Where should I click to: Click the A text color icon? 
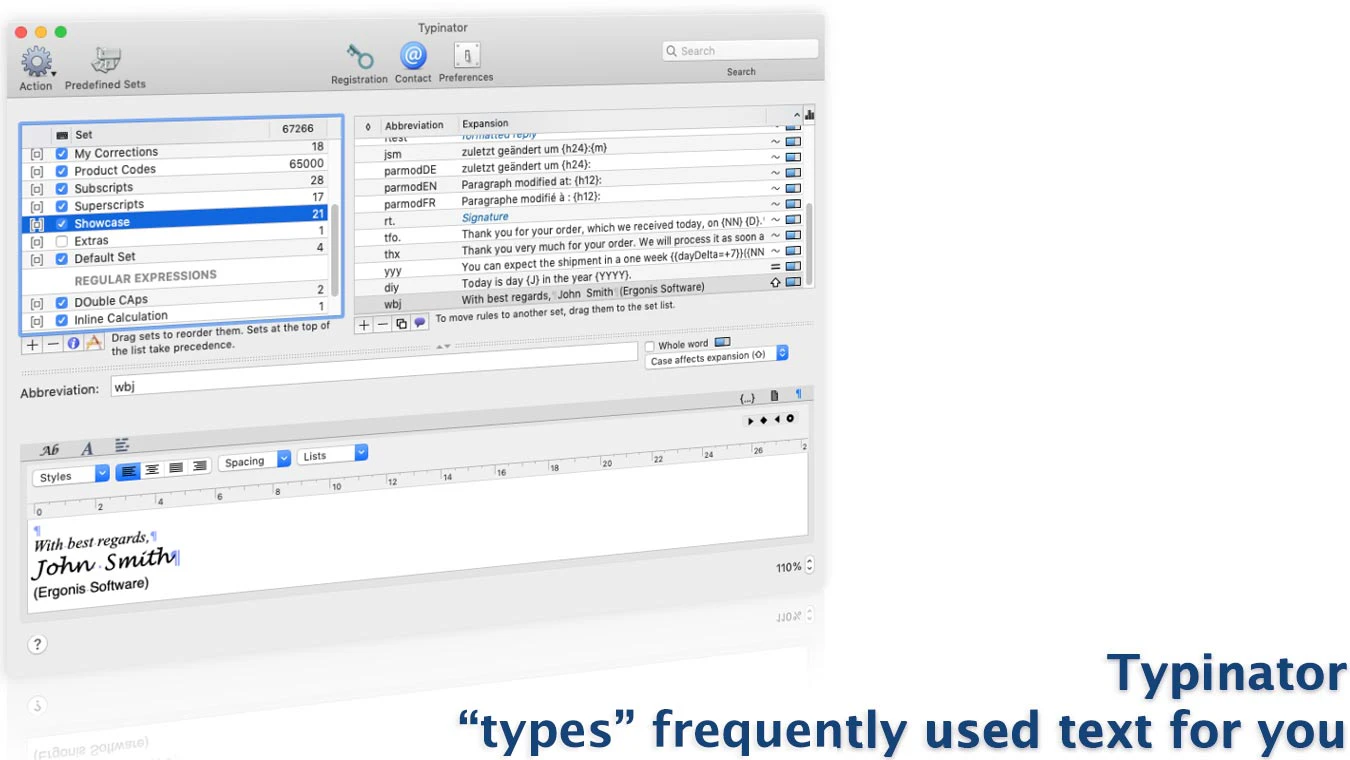click(x=87, y=449)
